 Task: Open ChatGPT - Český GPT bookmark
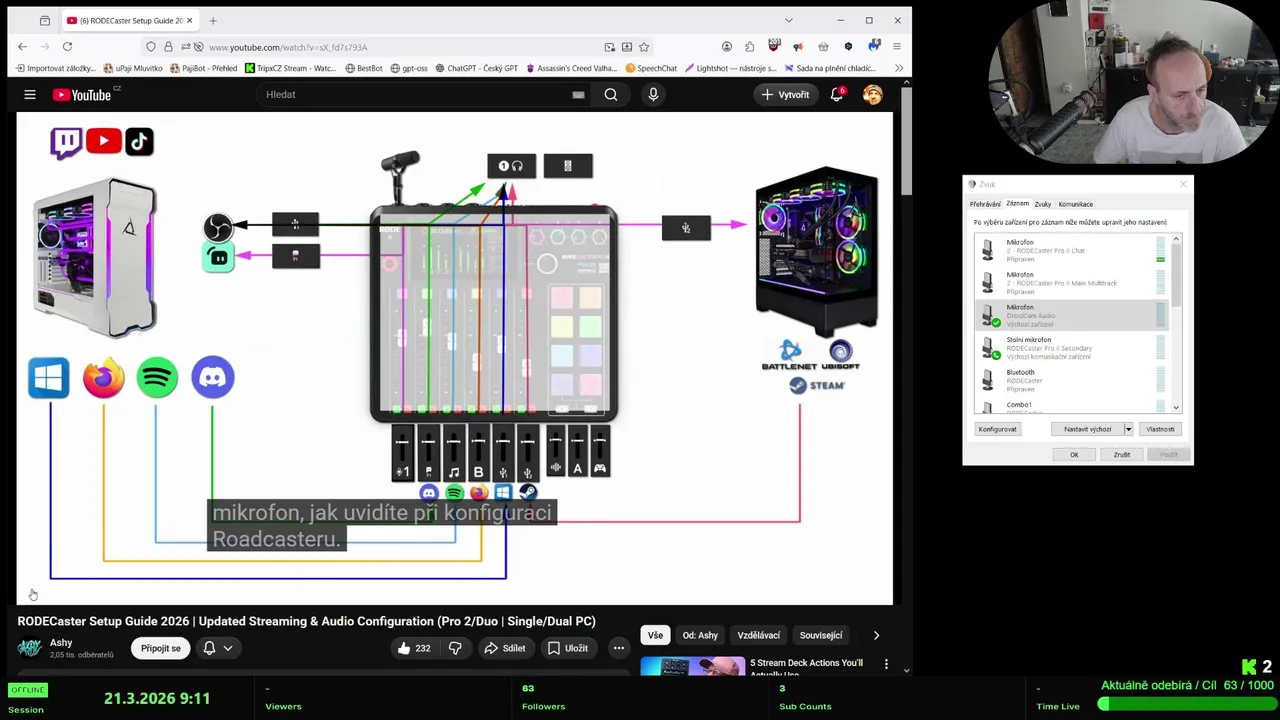(x=476, y=68)
